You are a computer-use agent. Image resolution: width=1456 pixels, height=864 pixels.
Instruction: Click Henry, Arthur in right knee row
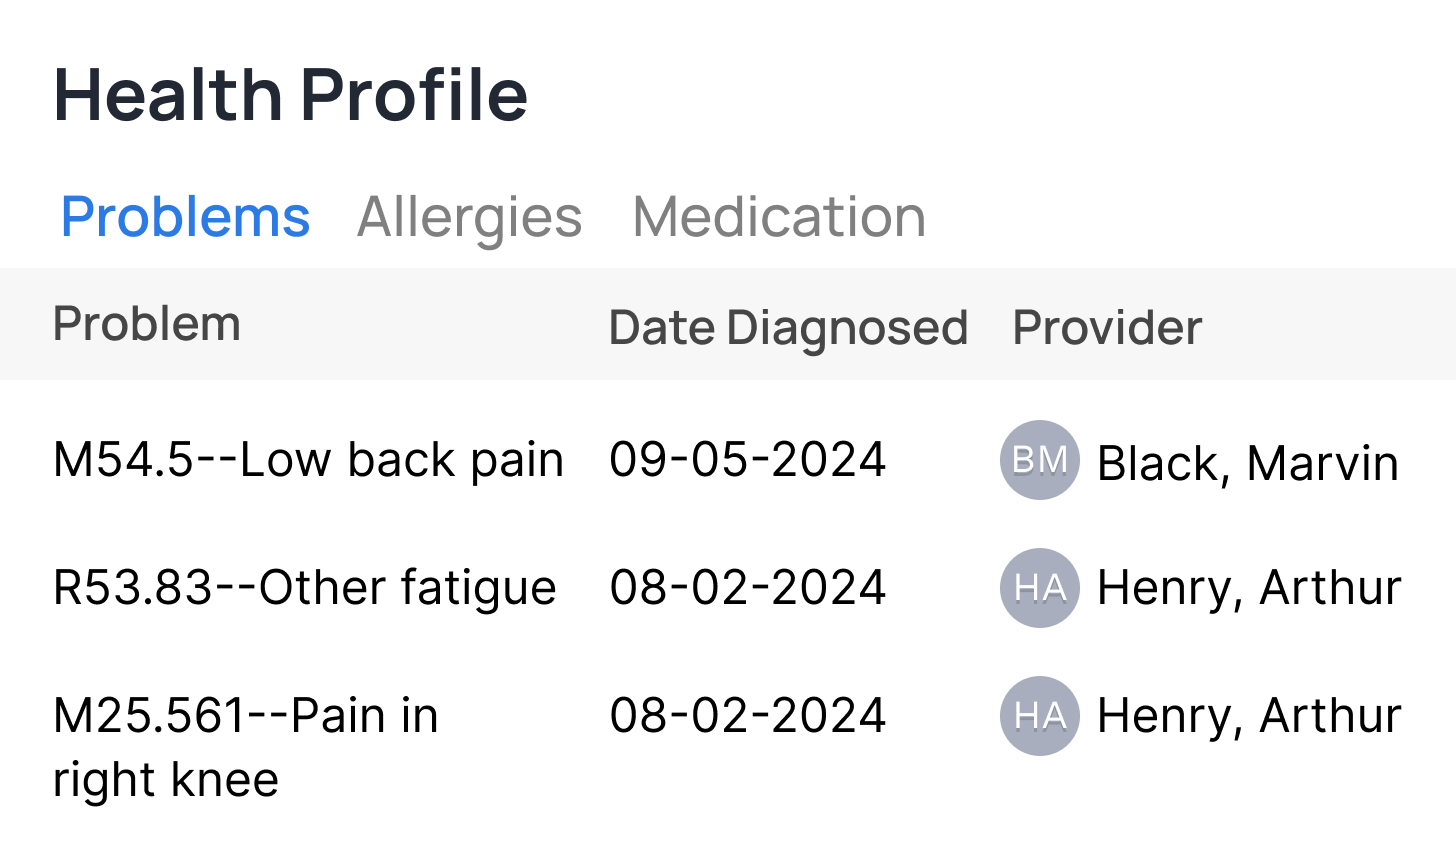click(1249, 716)
